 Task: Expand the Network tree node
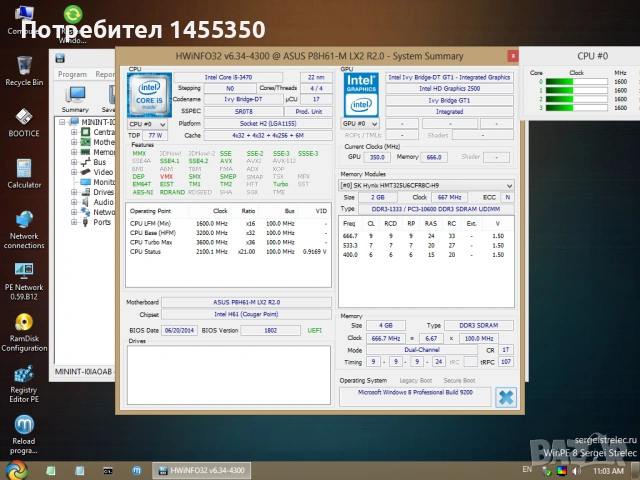(x=74, y=212)
